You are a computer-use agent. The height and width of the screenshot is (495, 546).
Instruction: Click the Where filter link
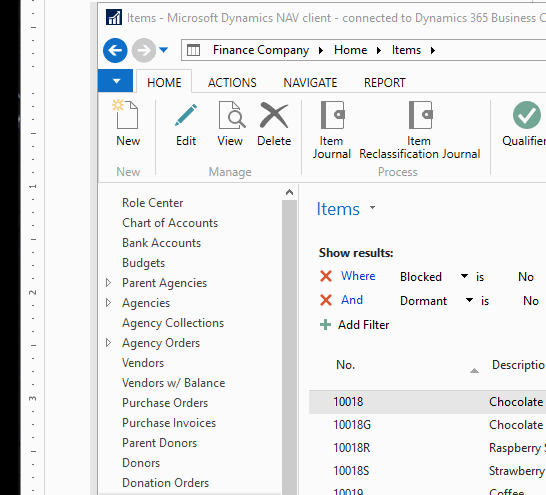(358, 276)
